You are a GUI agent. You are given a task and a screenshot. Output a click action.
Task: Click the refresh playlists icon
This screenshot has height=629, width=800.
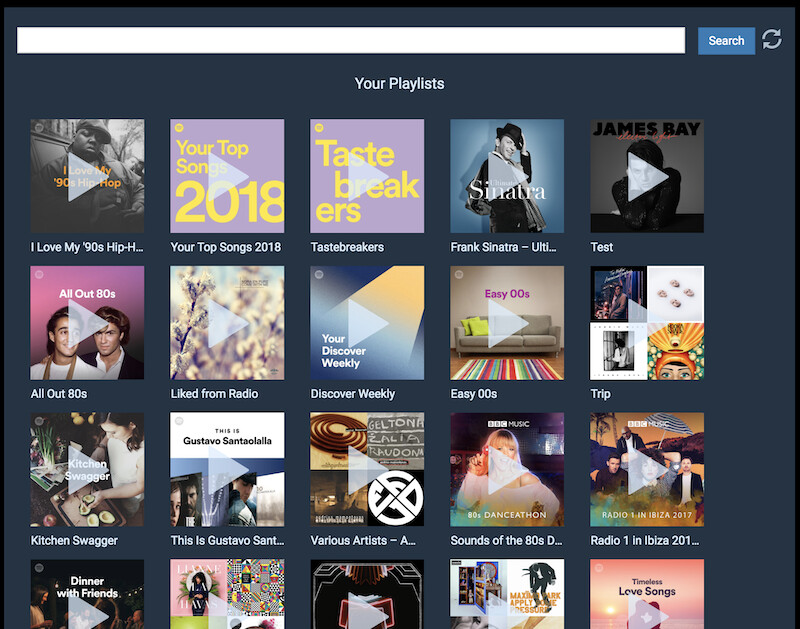point(771,39)
